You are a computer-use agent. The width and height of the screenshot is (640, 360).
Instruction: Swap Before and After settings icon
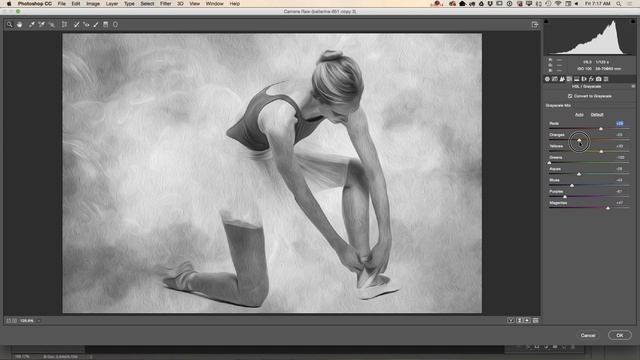[x=520, y=321]
